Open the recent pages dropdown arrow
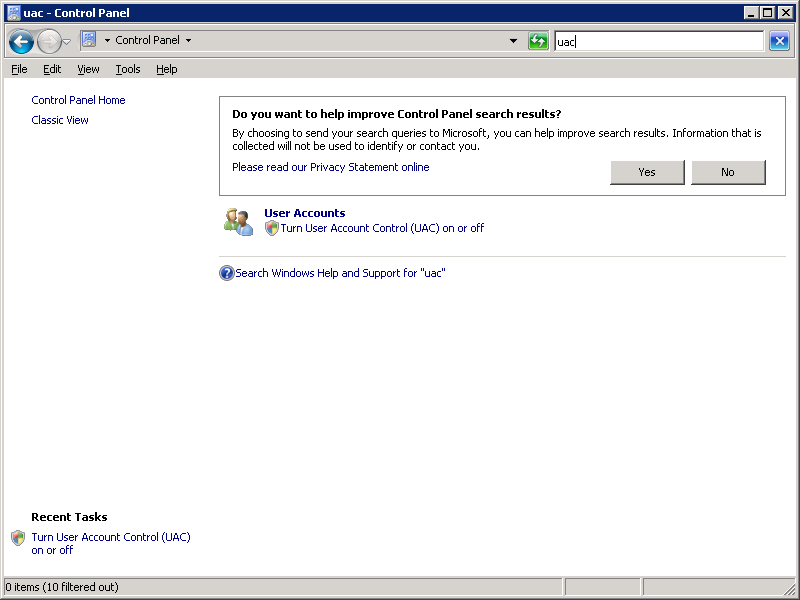The image size is (800, 600). 67,41
